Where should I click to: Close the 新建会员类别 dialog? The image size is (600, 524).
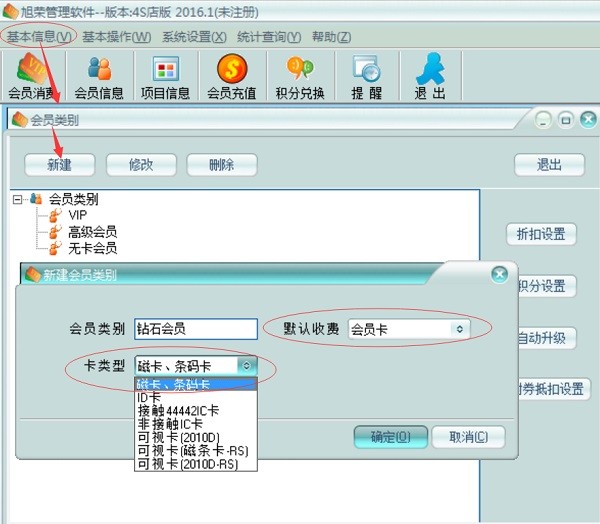(499, 274)
